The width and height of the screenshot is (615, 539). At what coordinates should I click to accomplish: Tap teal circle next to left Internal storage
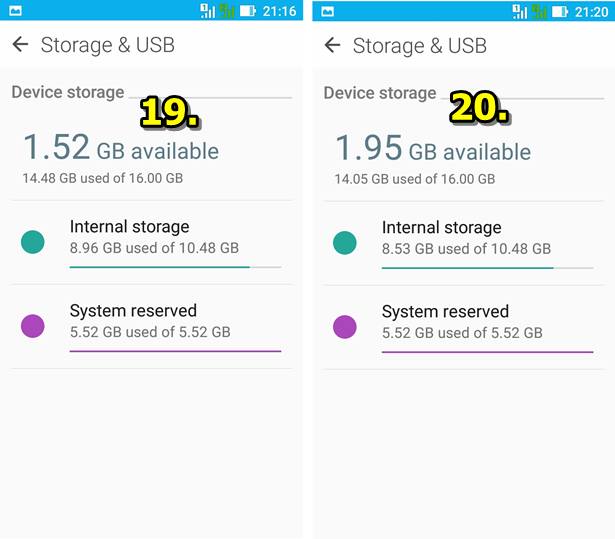(33, 242)
